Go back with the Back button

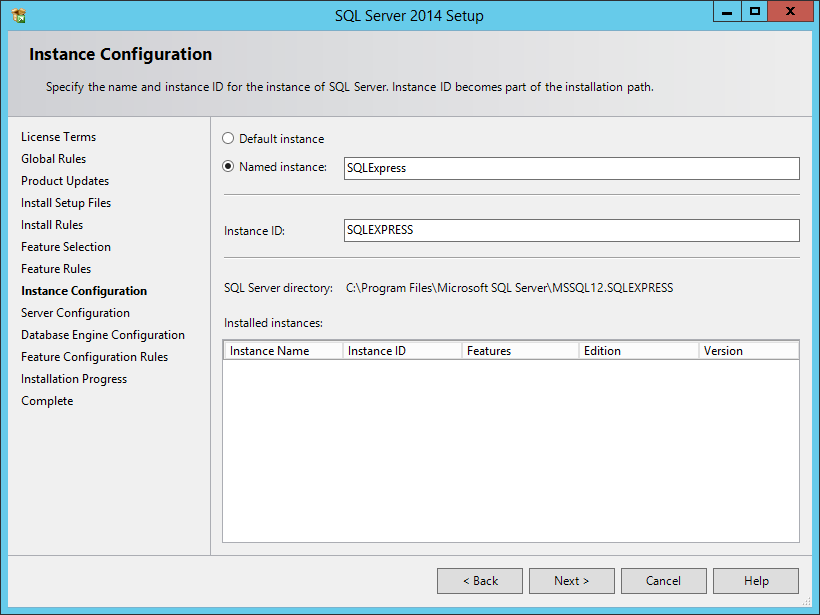[x=480, y=581]
